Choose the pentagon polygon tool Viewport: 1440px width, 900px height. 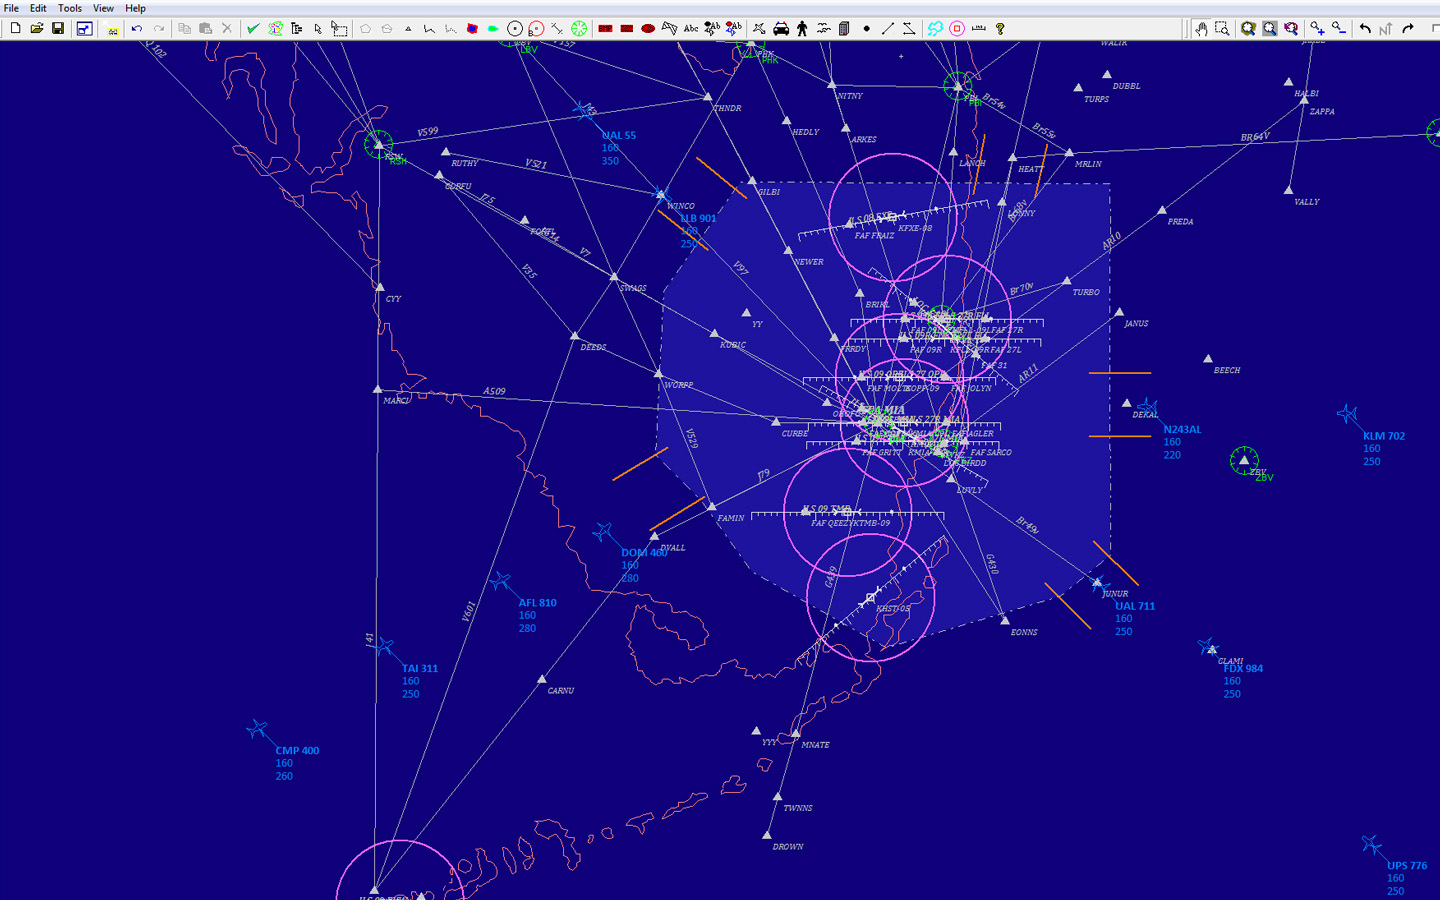click(x=365, y=28)
